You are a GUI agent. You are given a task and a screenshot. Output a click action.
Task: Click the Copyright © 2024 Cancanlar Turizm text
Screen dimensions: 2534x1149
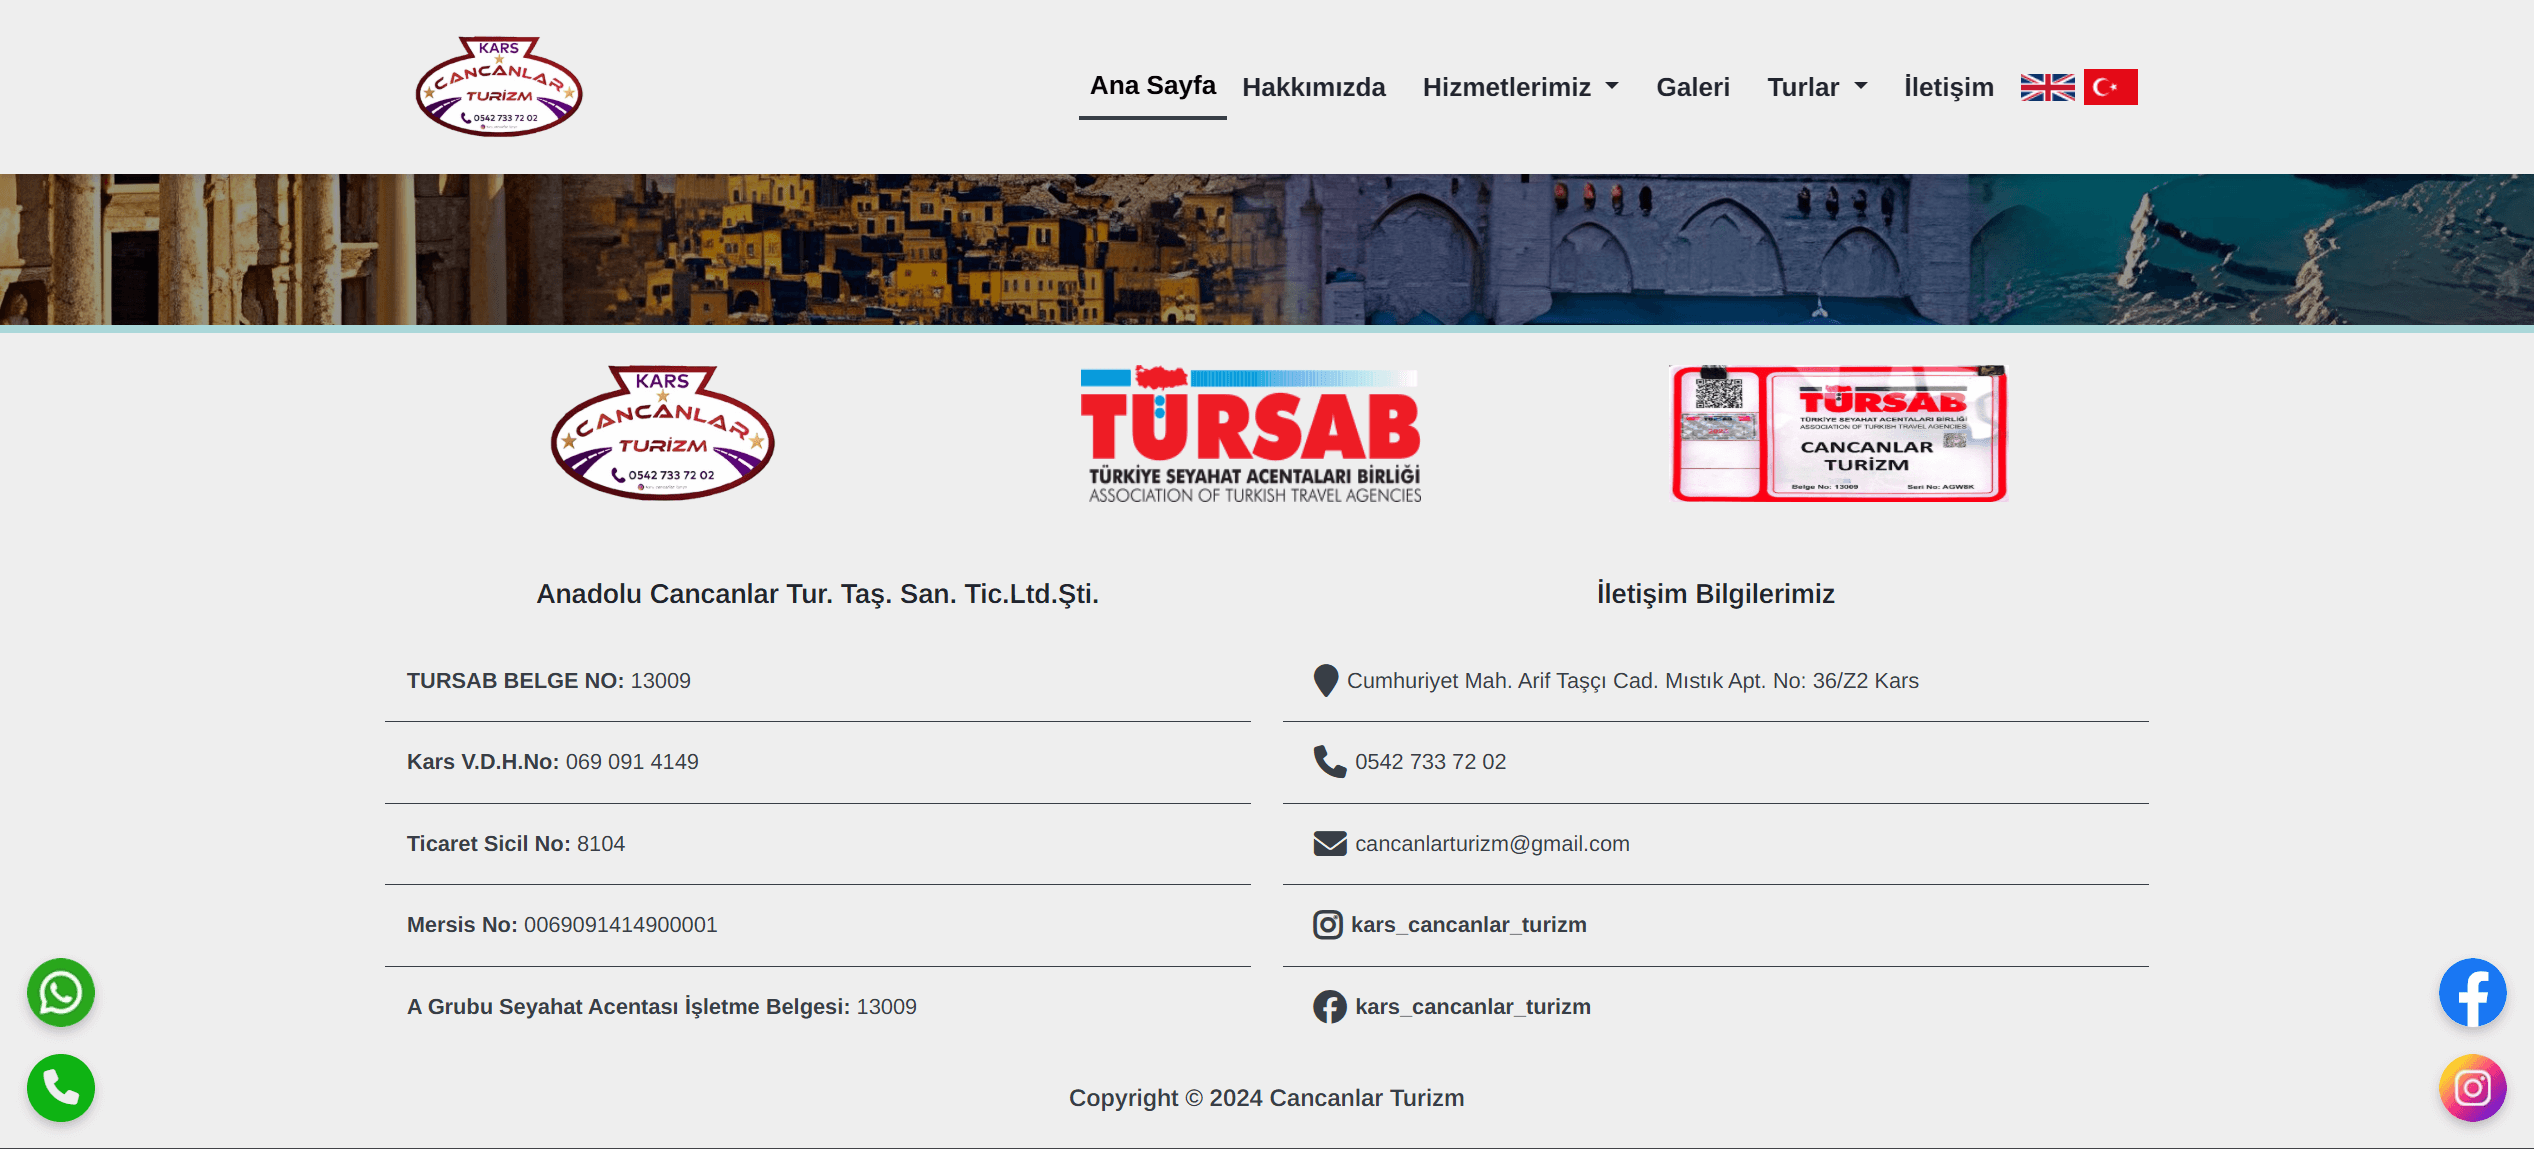click(x=1266, y=1097)
